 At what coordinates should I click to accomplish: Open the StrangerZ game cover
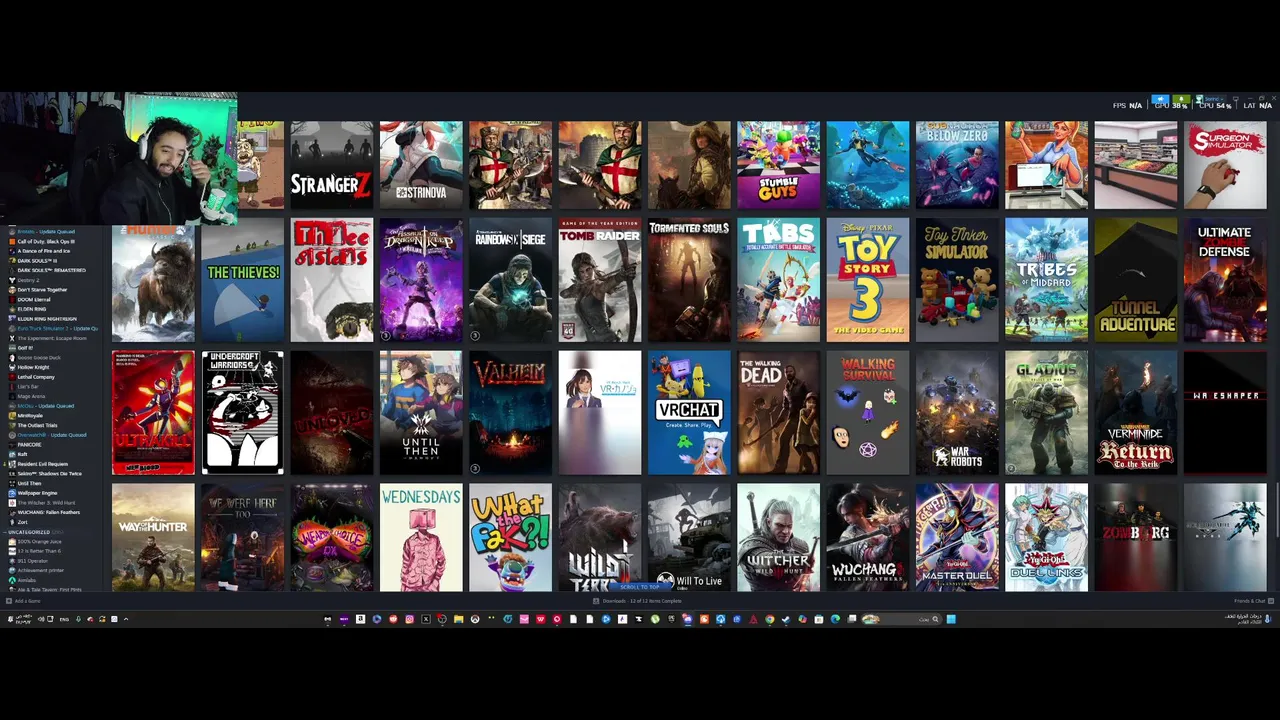click(331, 165)
